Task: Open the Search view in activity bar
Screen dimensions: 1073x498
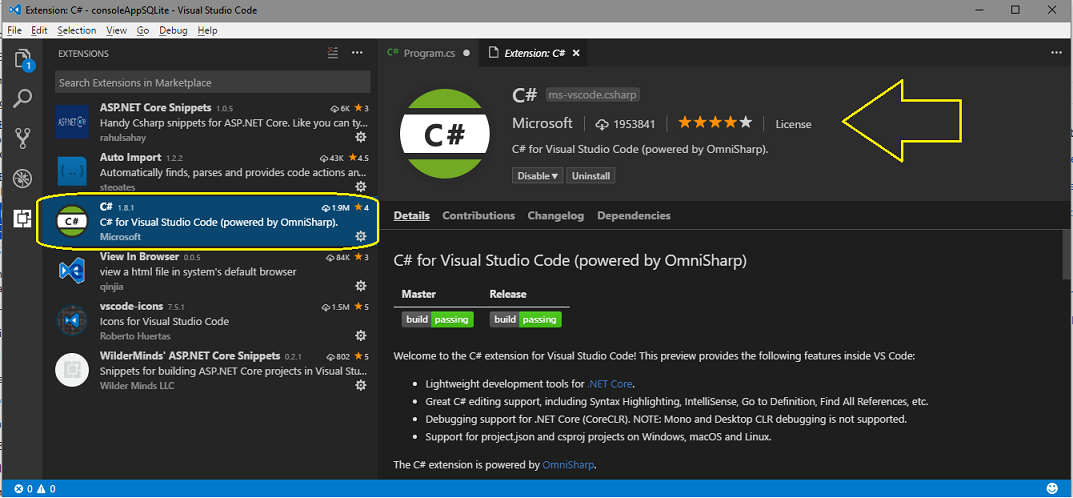Action: click(x=23, y=99)
